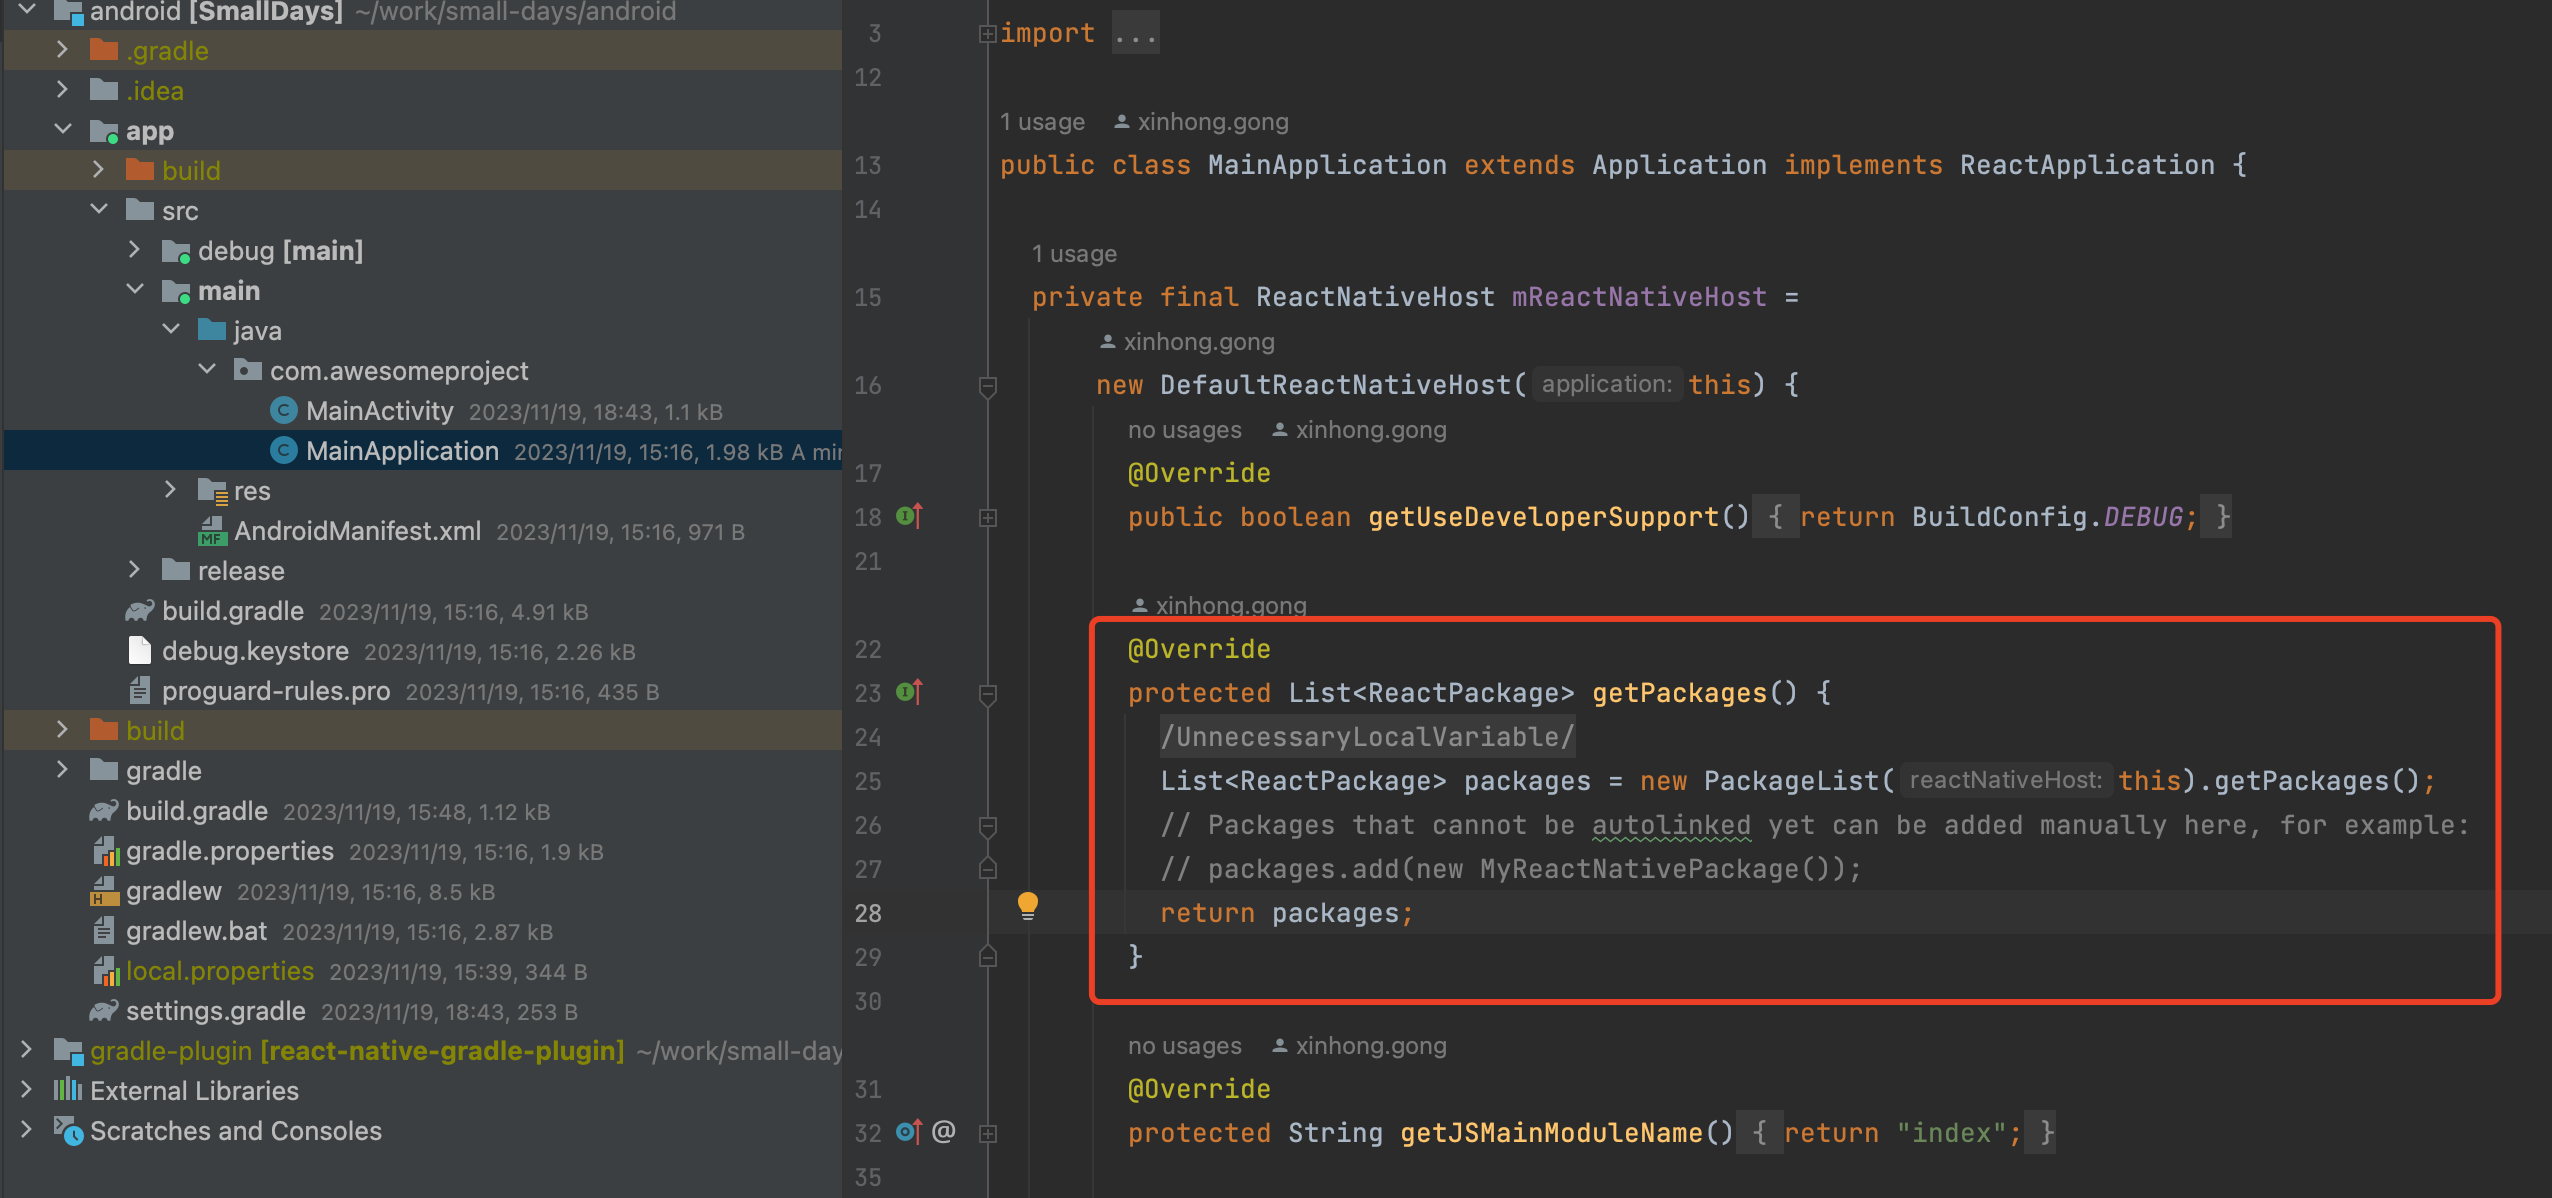Click the Scratches and Consoles icon
Viewport: 2552px width, 1198px height.
68,1130
